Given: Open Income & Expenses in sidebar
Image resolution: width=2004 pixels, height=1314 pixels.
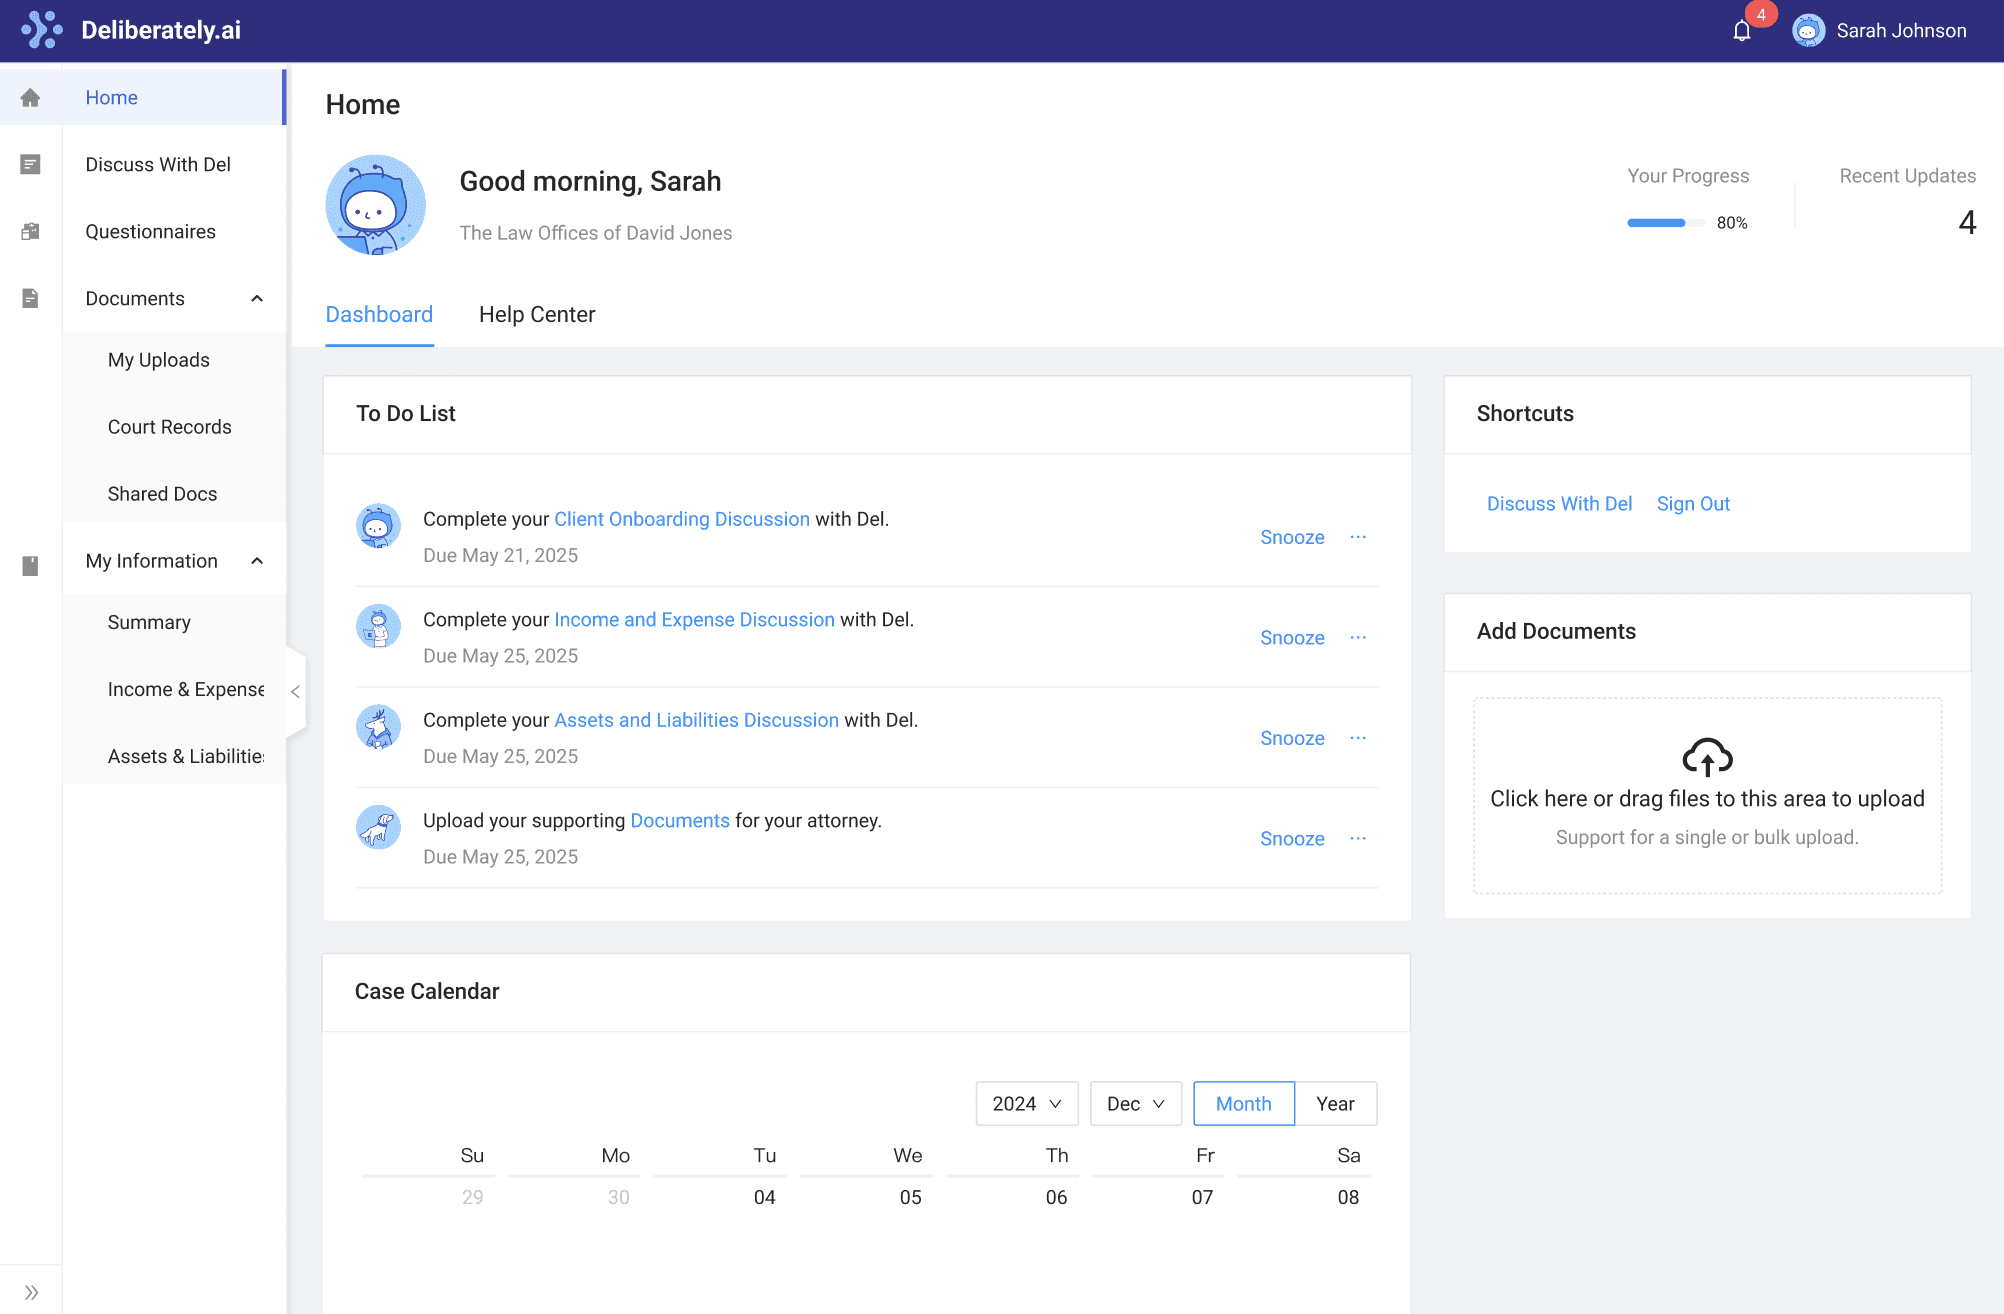Looking at the screenshot, I should tap(186, 689).
